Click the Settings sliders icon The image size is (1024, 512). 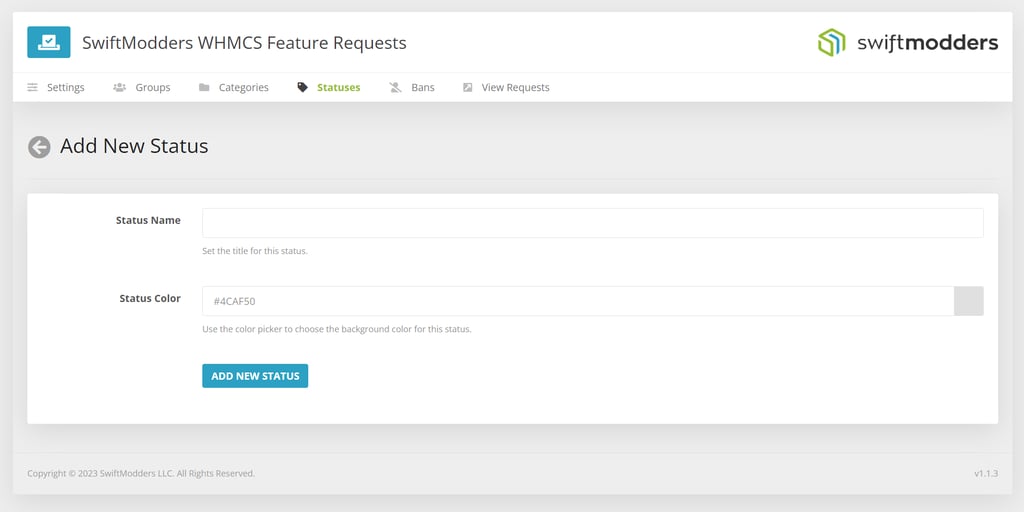click(x=33, y=88)
